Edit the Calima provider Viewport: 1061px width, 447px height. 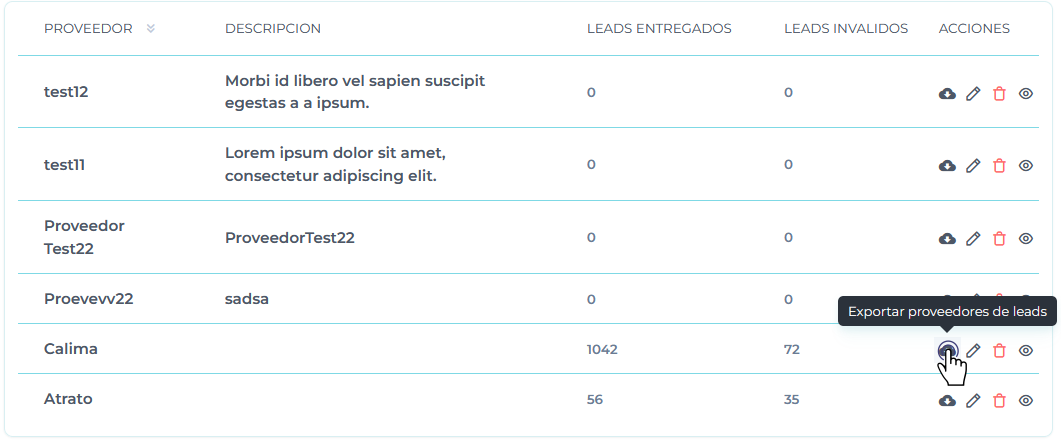click(973, 350)
